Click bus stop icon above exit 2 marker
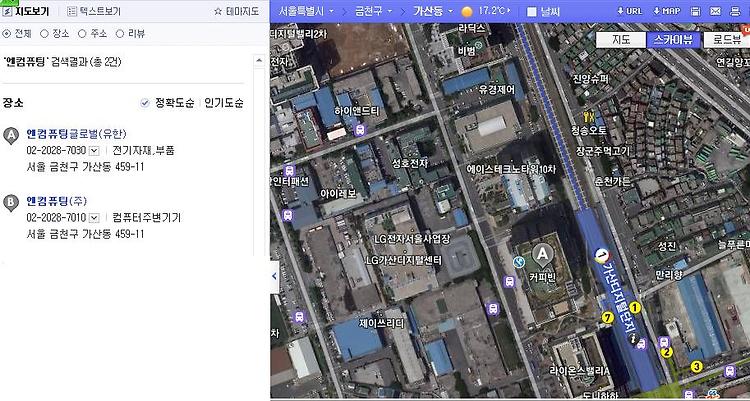This screenshot has height=401, width=750. 664,342
